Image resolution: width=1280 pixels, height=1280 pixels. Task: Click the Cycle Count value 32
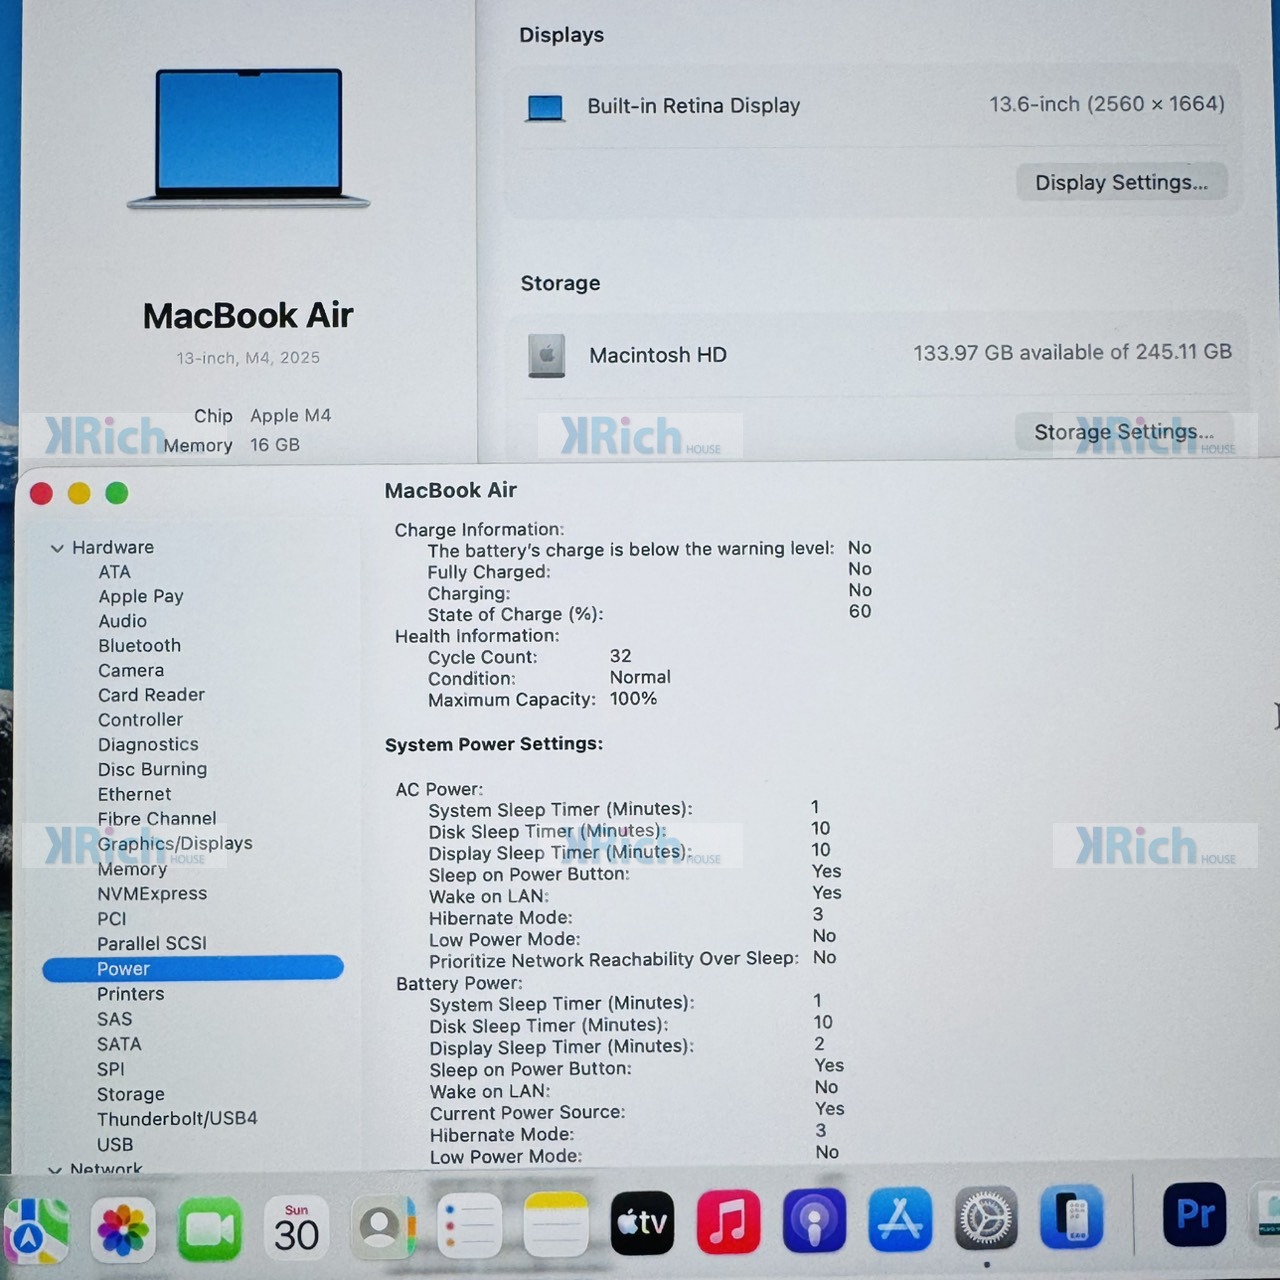pos(620,656)
